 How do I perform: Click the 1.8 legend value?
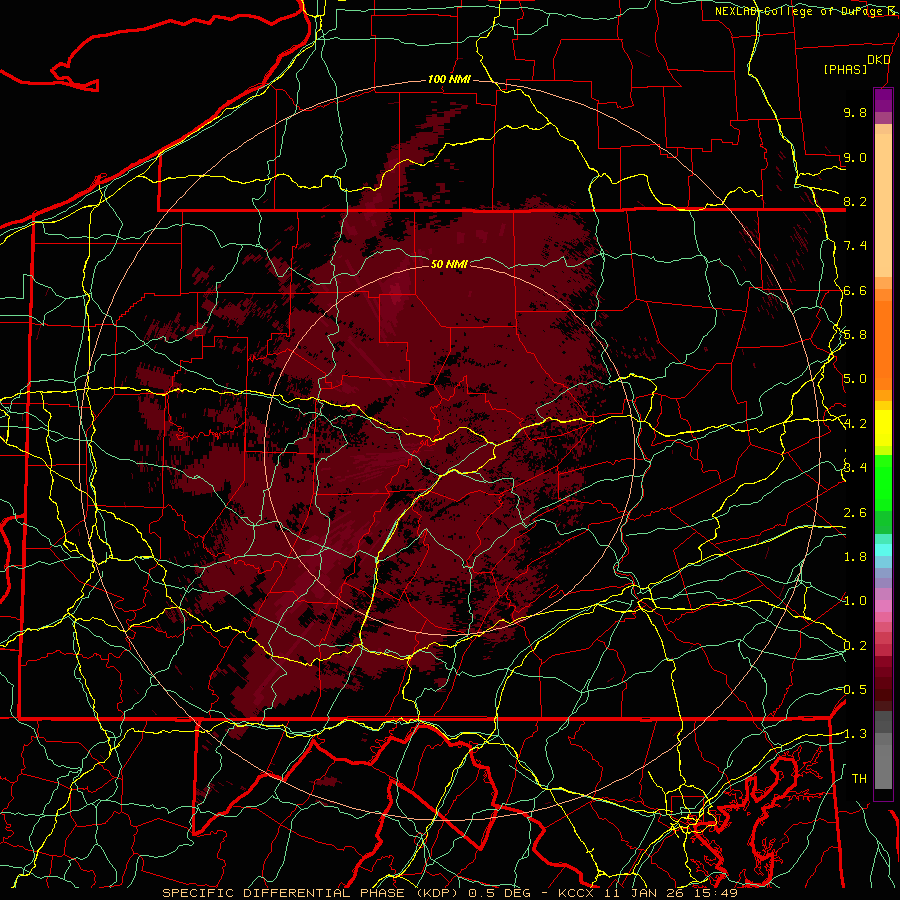pyautogui.click(x=855, y=557)
